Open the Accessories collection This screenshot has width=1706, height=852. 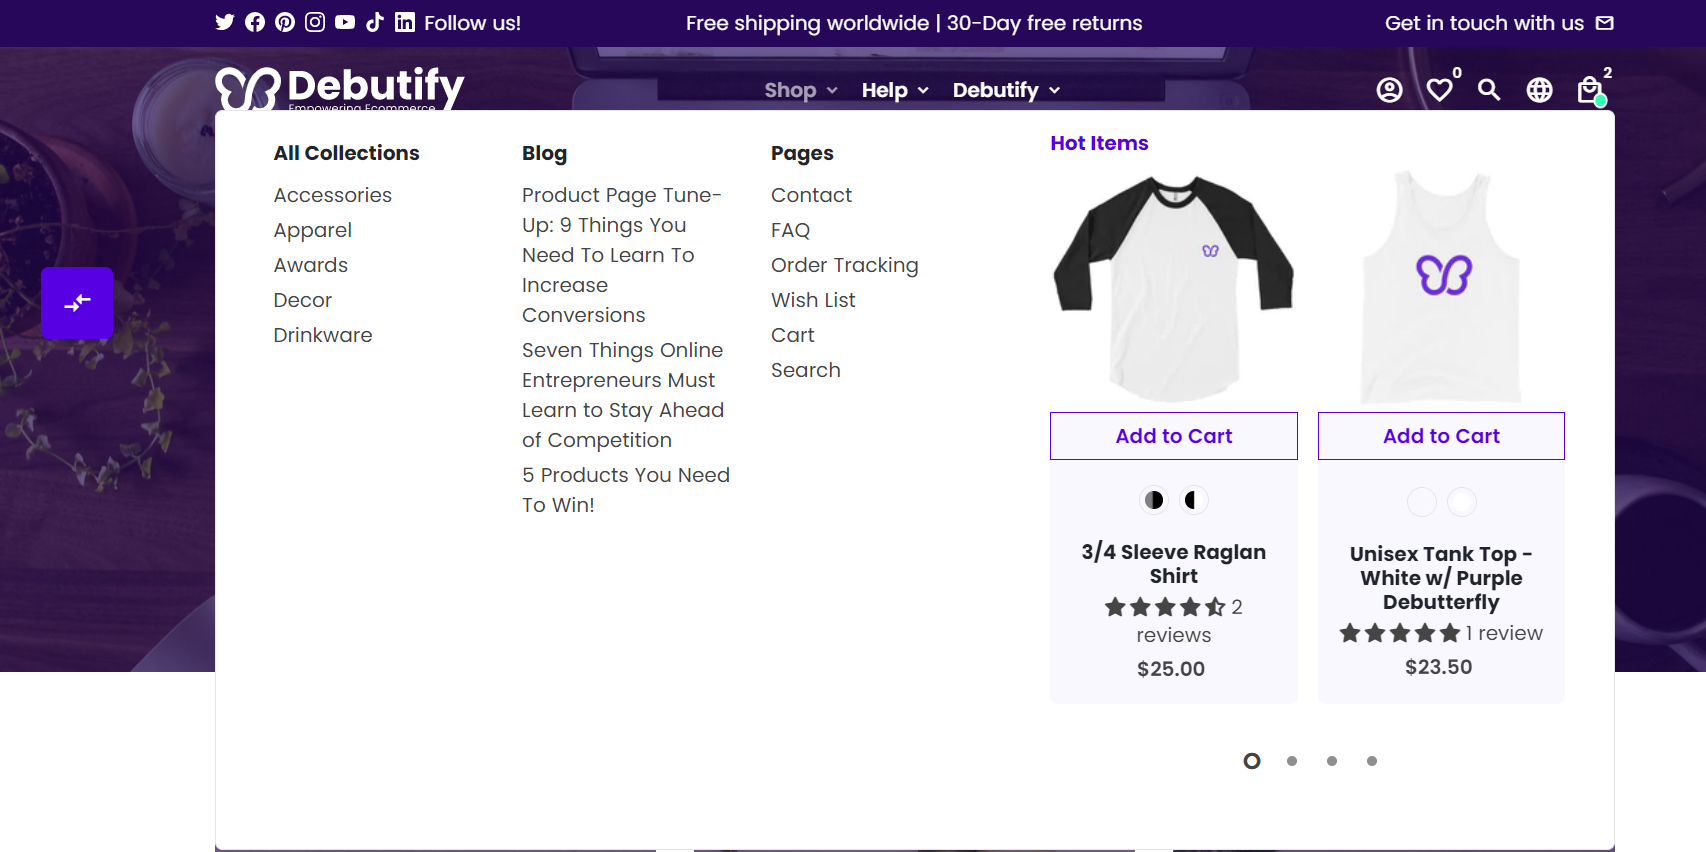(333, 195)
